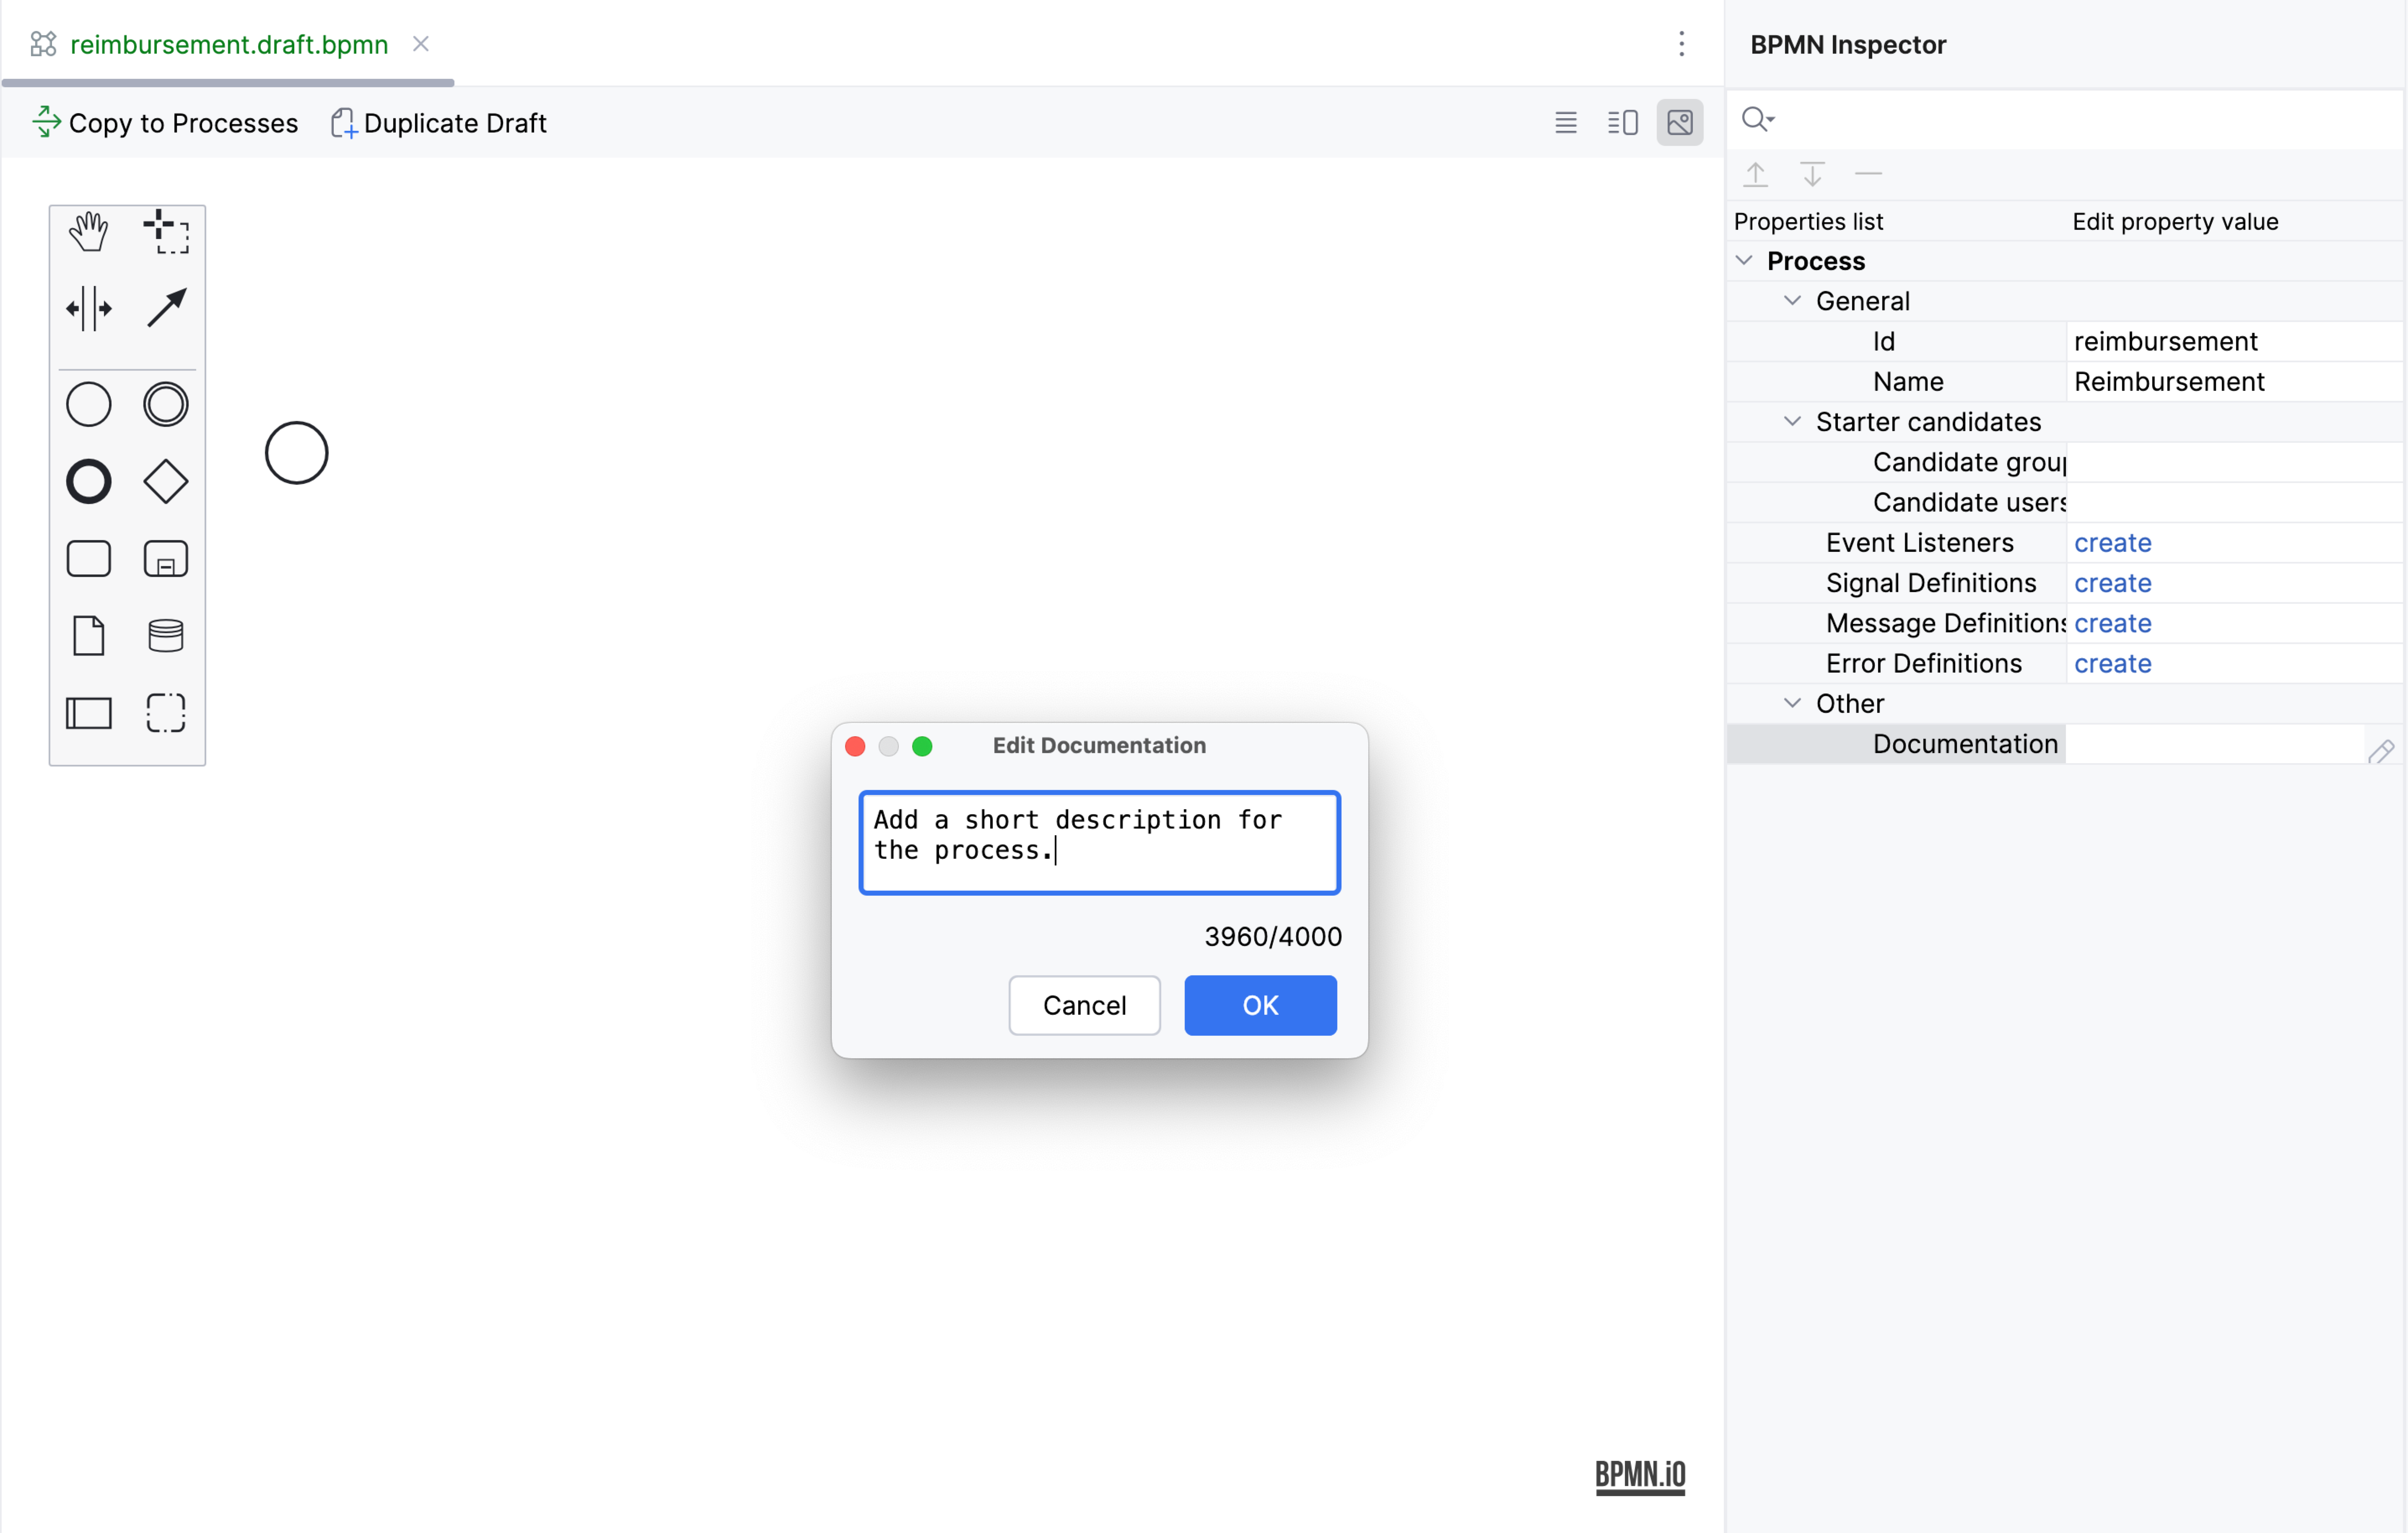This screenshot has width=2408, height=1533.
Task: Collapse the Starter candidates section
Action: pos(1792,422)
